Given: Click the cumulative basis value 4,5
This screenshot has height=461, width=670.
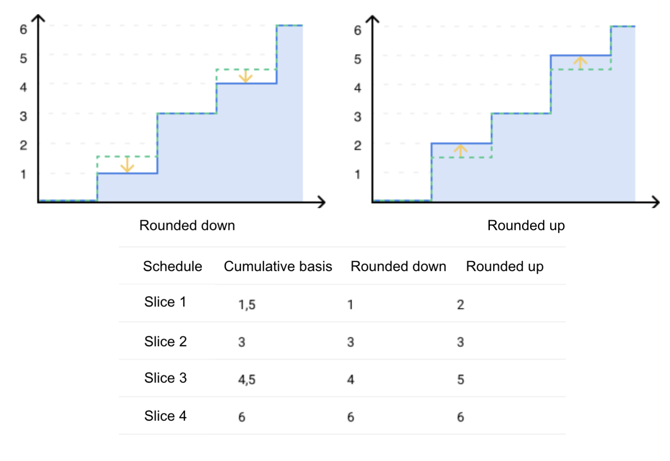Looking at the screenshot, I should coord(247,380).
